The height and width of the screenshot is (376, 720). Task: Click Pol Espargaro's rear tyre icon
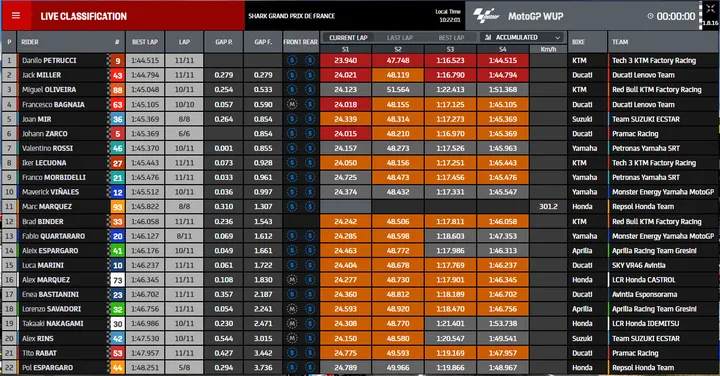[310, 368]
